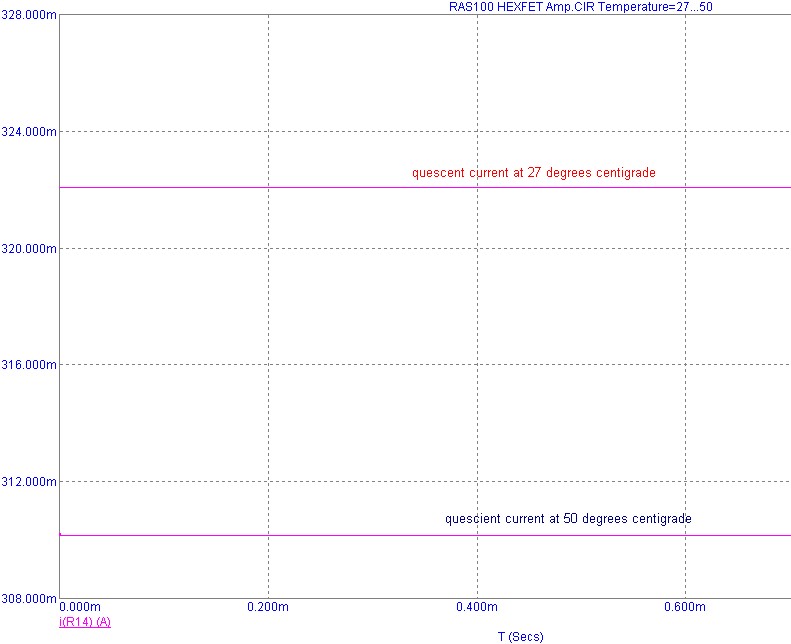
Task: Click the 0.400m x-axis label
Action: click(477, 607)
